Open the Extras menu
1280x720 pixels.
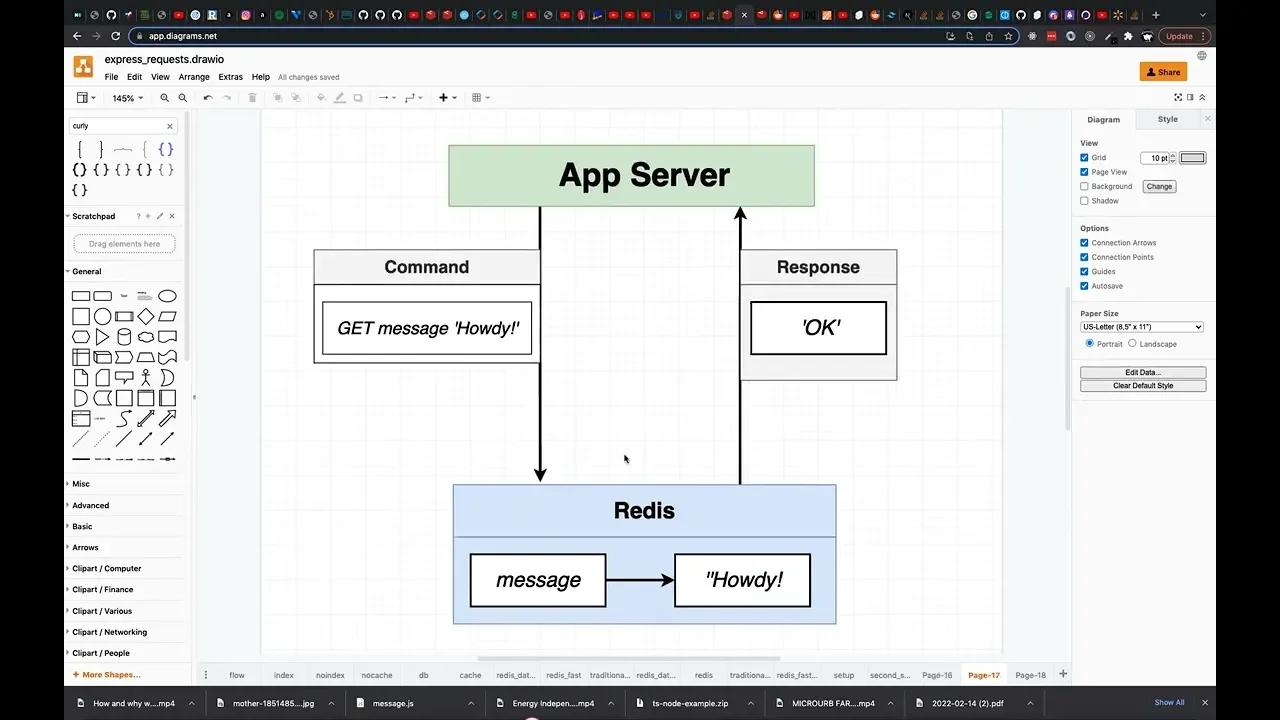[x=230, y=76]
